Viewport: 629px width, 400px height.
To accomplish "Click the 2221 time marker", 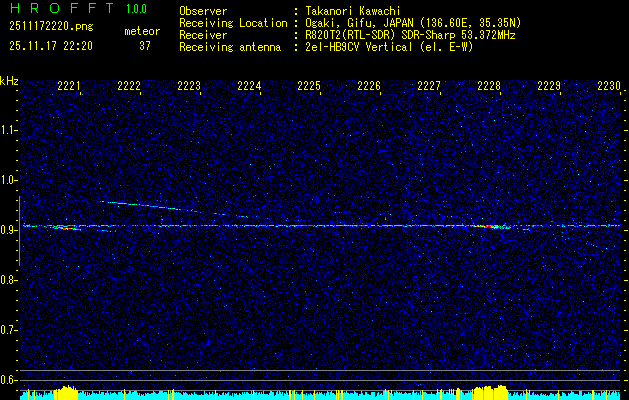I will click(69, 87).
